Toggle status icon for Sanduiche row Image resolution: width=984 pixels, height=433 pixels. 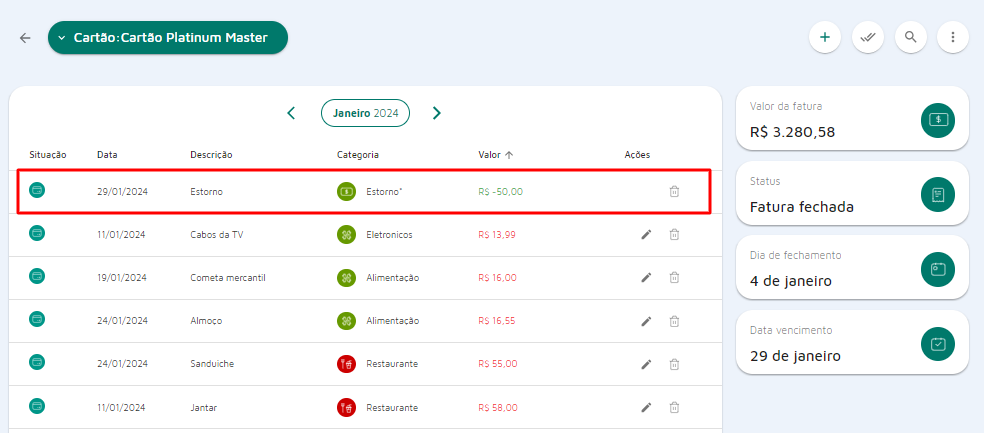point(37,363)
